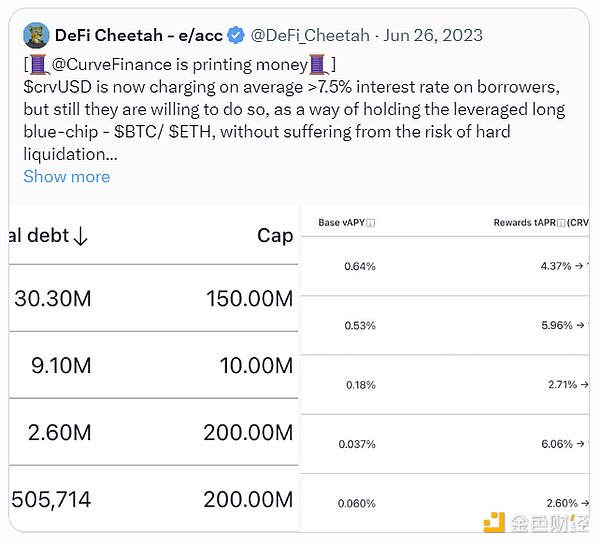Click the thread spool emoji before @CurveFinance
This screenshot has width=600, height=544.
click(40, 64)
